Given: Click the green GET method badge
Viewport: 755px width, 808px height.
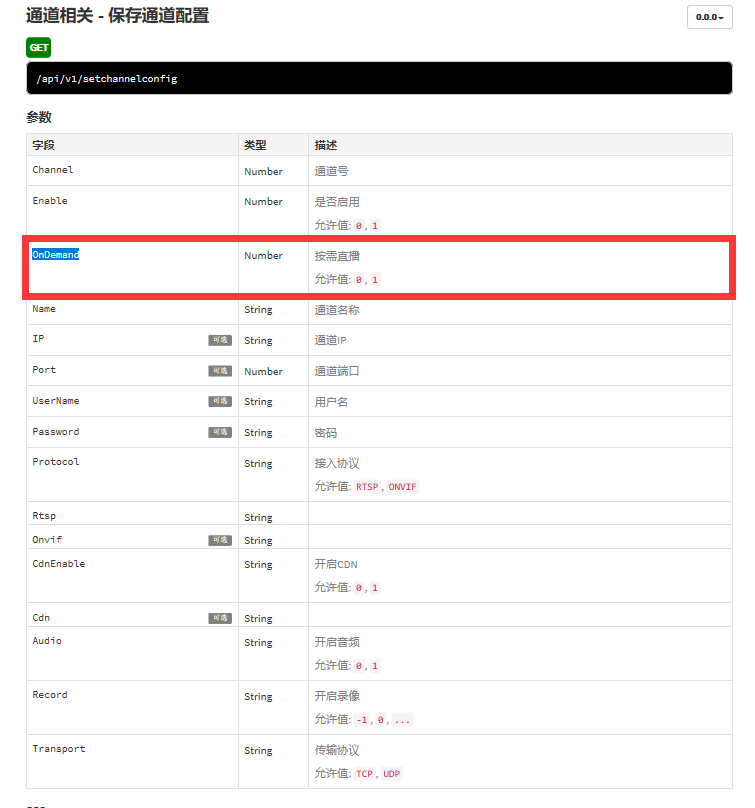Looking at the screenshot, I should point(39,47).
